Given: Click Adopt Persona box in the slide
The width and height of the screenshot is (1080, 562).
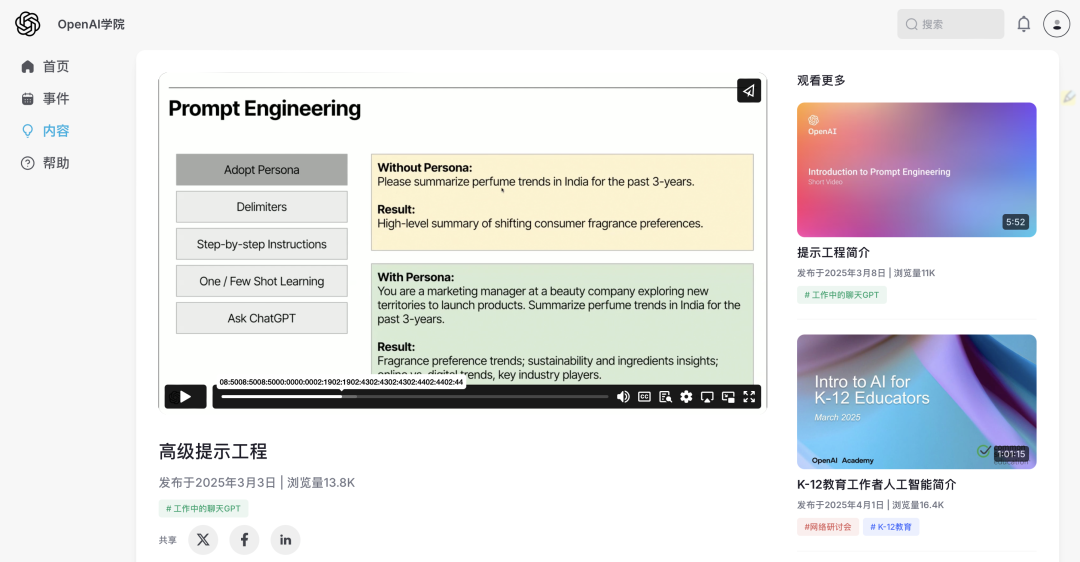Looking at the screenshot, I should coord(262,170).
